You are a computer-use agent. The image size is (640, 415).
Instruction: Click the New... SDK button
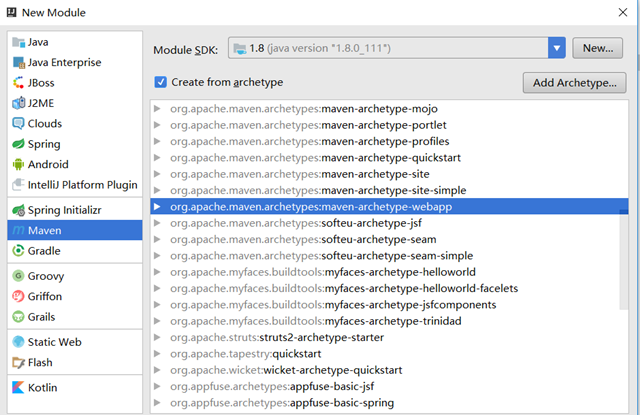click(598, 48)
